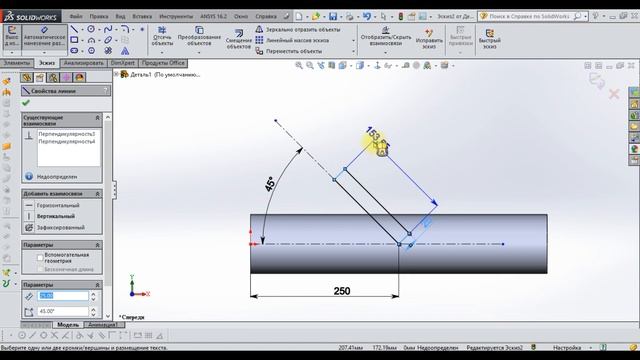The height and width of the screenshot is (360, 640).
Task: Open dropdown arrow next to Line tool
Action: pos(82,30)
